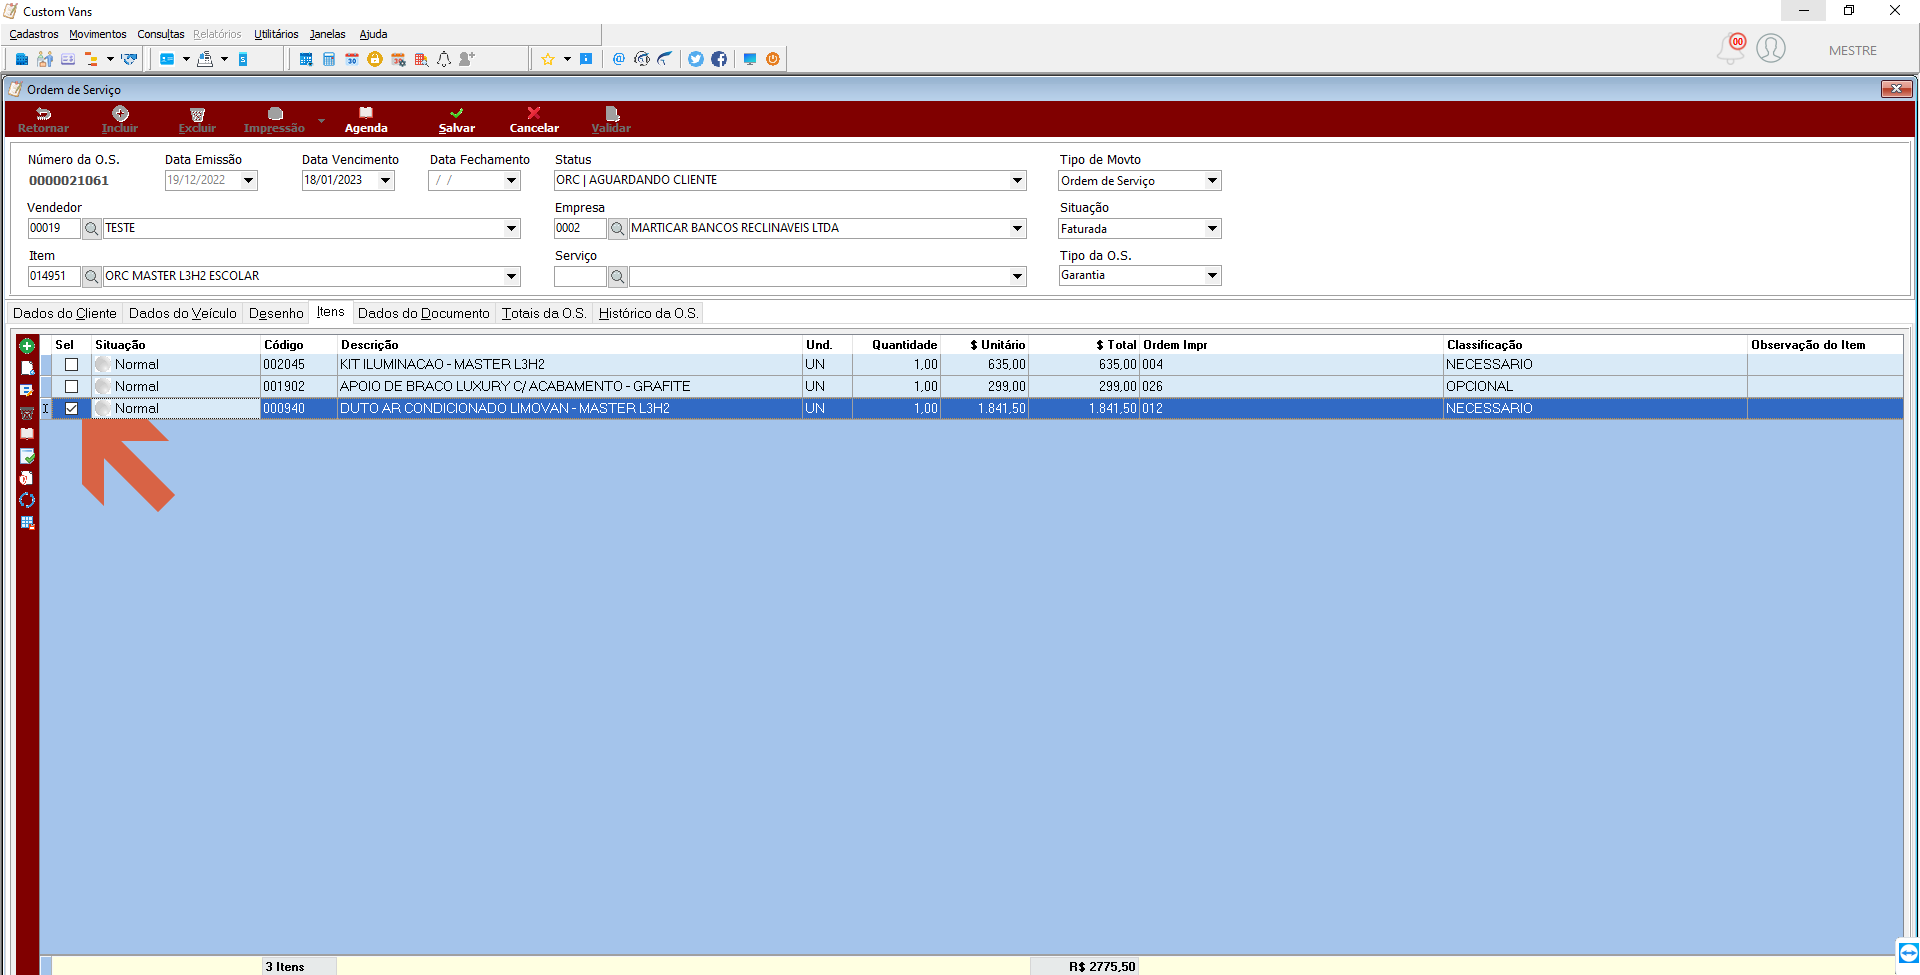Viewport: 1920px width, 975px height.
Task: Click the yellow star favorites icon
Action: pos(548,59)
